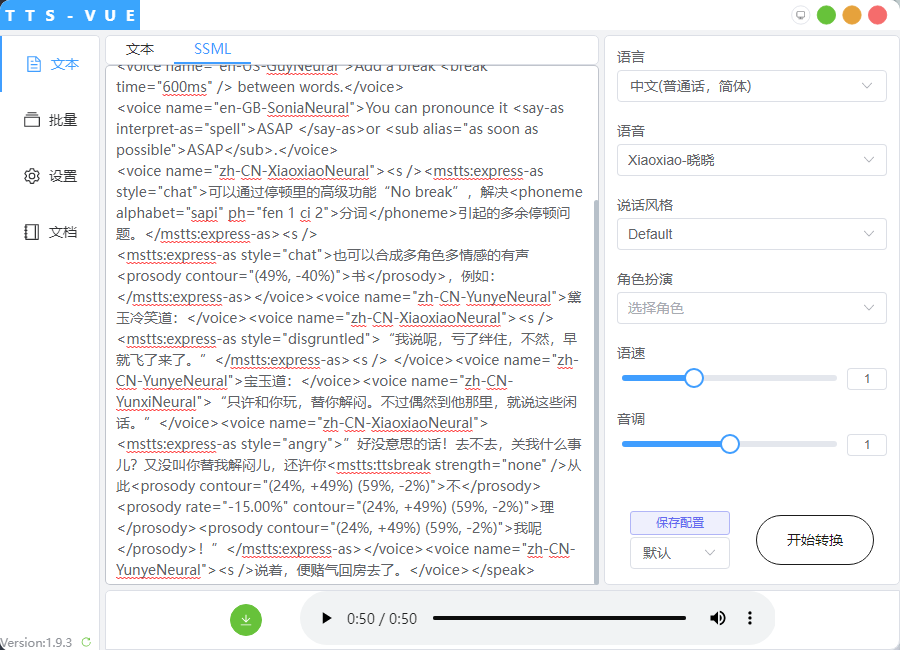The width and height of the screenshot is (900, 650).
Task: Open the Xiaoxiao-晓晓 voice dropdown
Action: coord(751,160)
